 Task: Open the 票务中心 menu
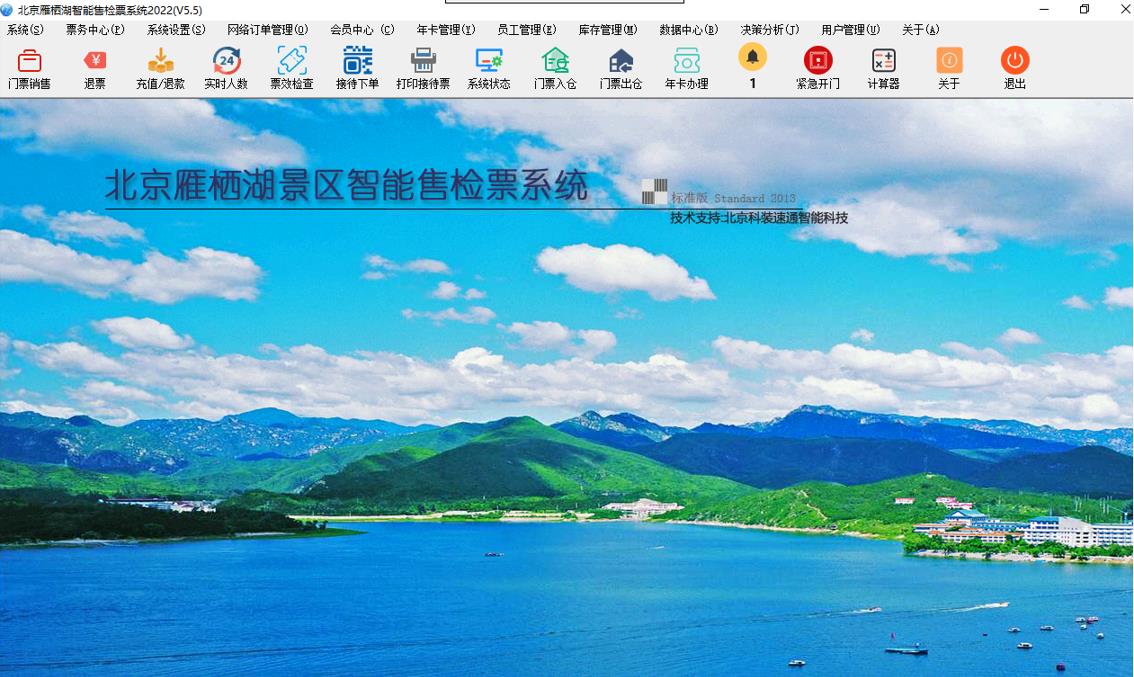[95, 30]
